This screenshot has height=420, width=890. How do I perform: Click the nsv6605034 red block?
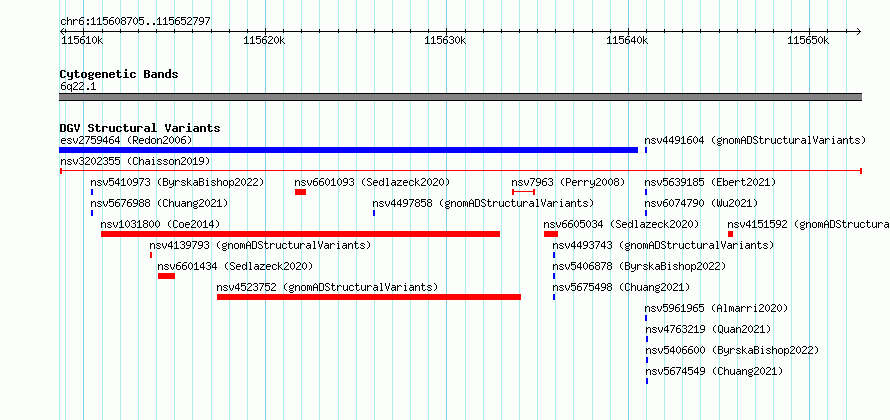click(551, 234)
